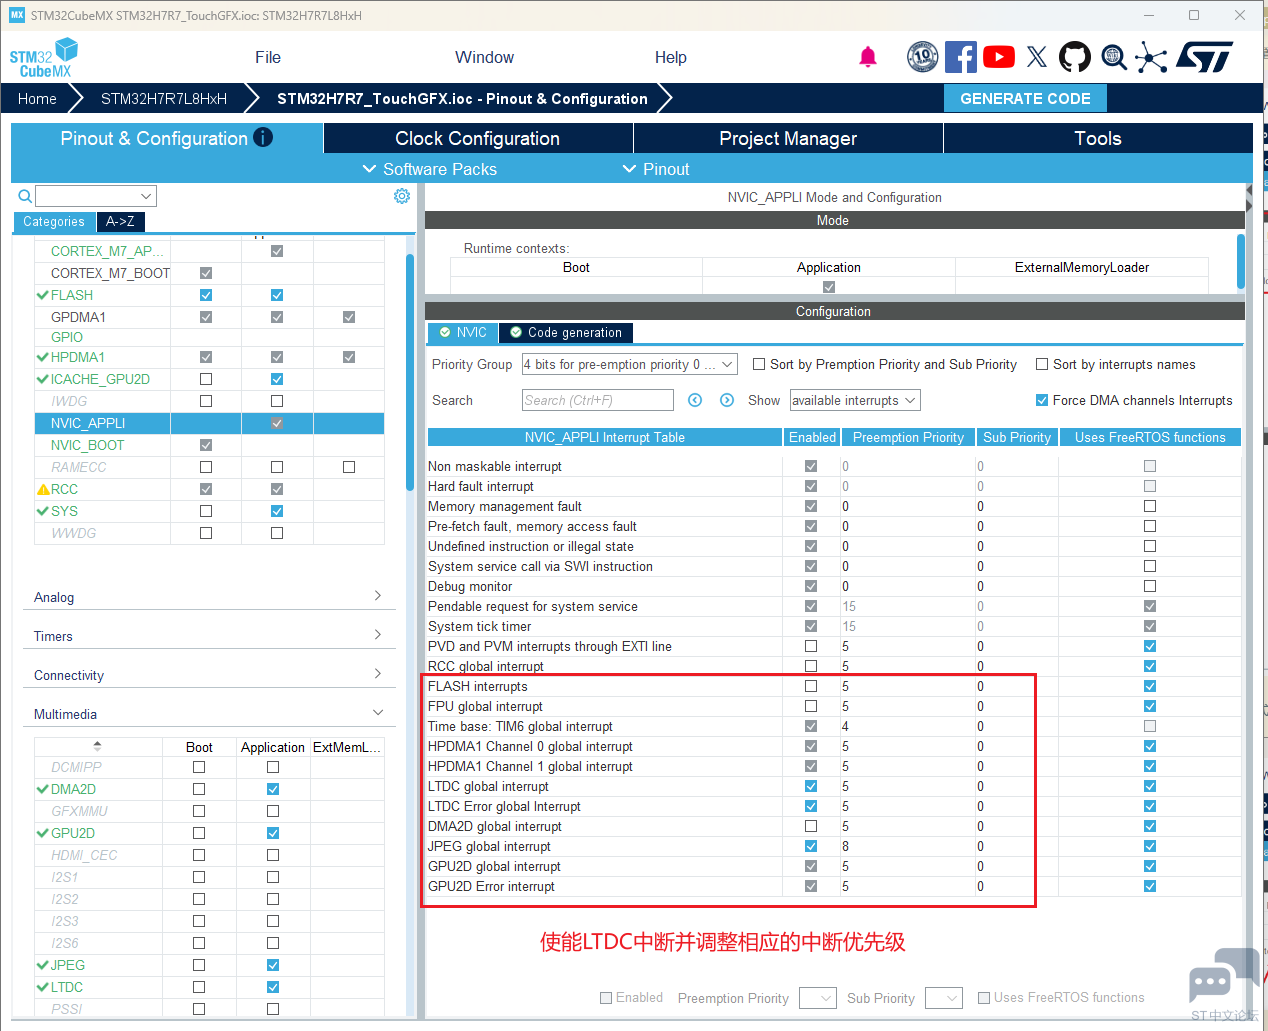
Task: Enable DMA2D global interrupt checkbox
Action: coord(811,826)
